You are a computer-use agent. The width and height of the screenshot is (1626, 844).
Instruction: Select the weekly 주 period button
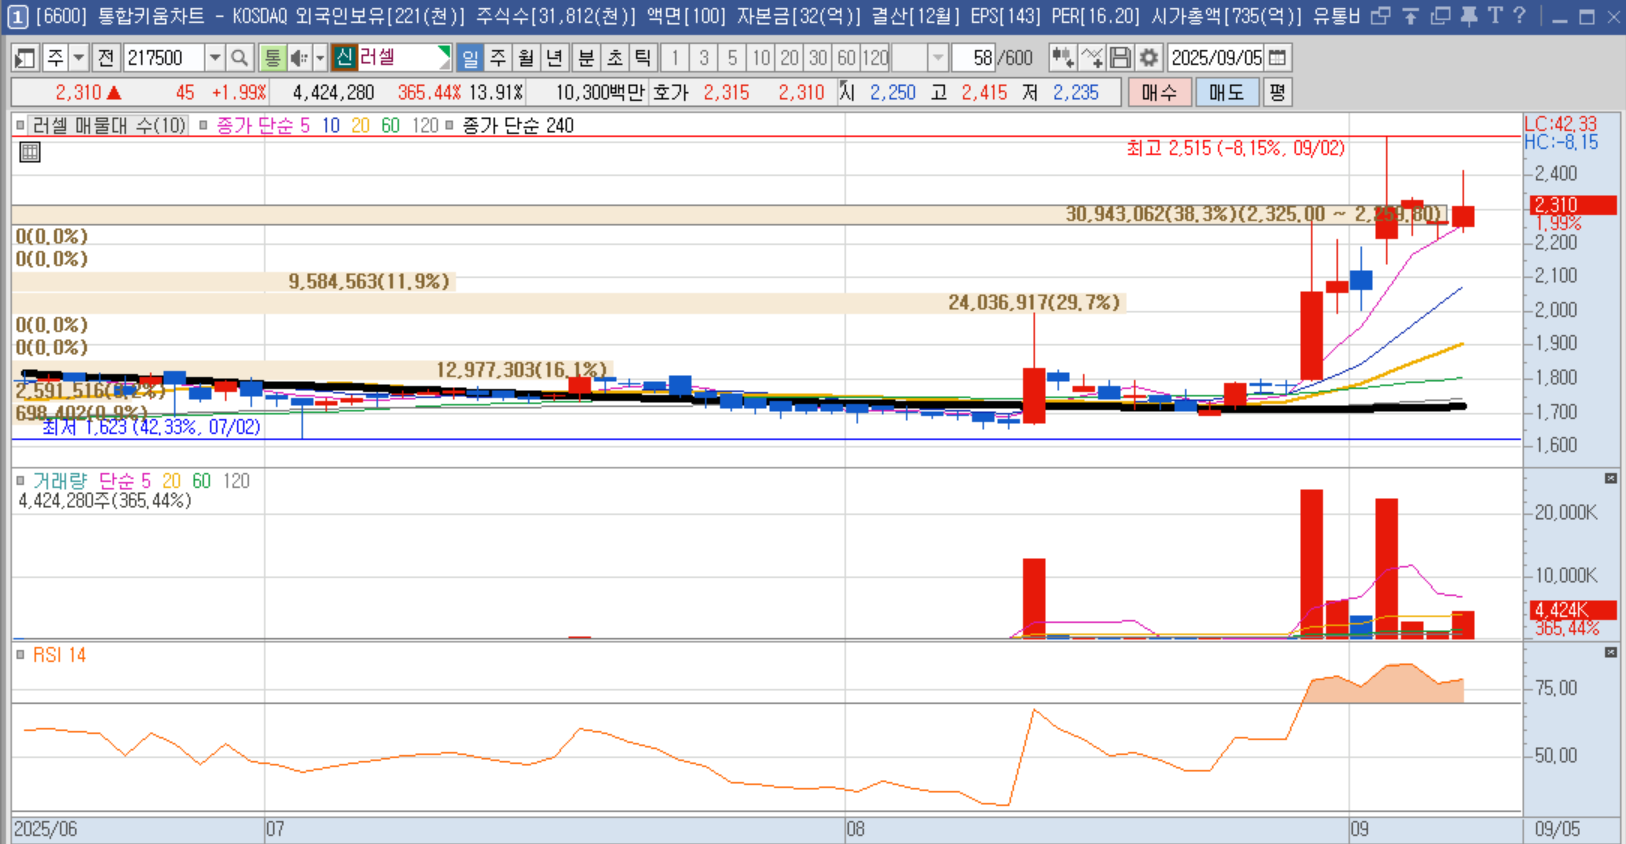[498, 58]
